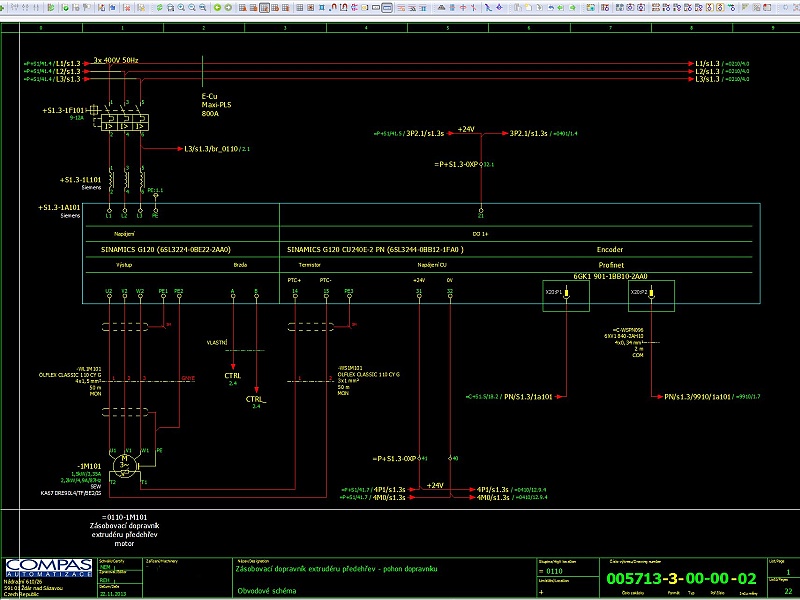Image resolution: width=800 pixels, height=600 pixels.
Task: Toggle the boxed magnet object snap button
Action: click(343, 8)
